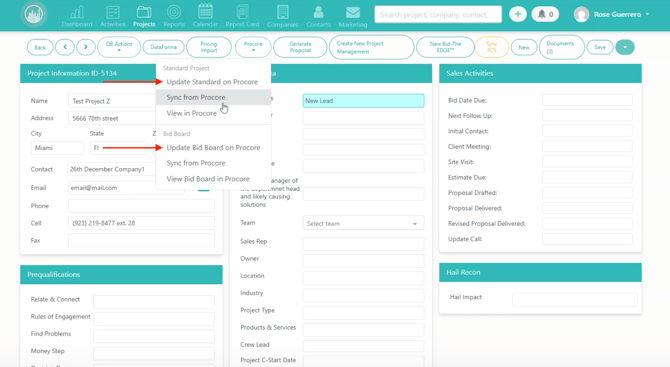Click the New button
The height and width of the screenshot is (367, 670).
[x=524, y=47]
